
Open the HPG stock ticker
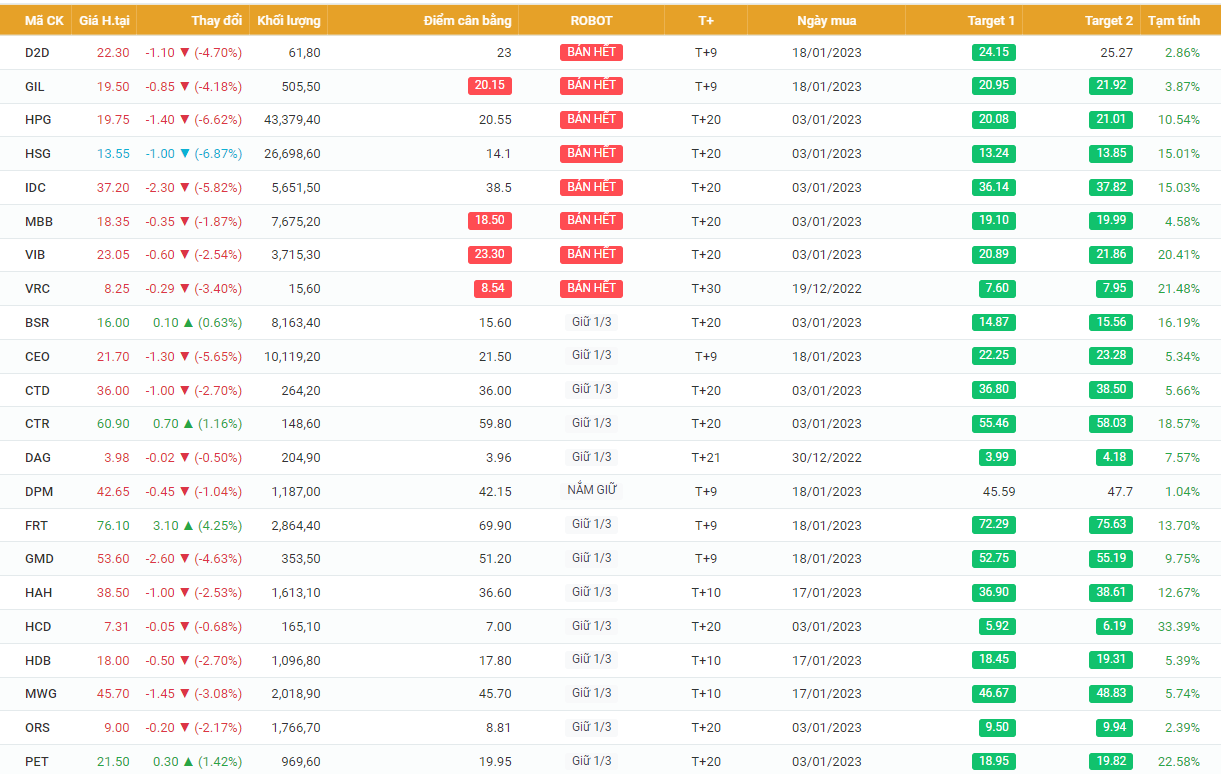38,120
